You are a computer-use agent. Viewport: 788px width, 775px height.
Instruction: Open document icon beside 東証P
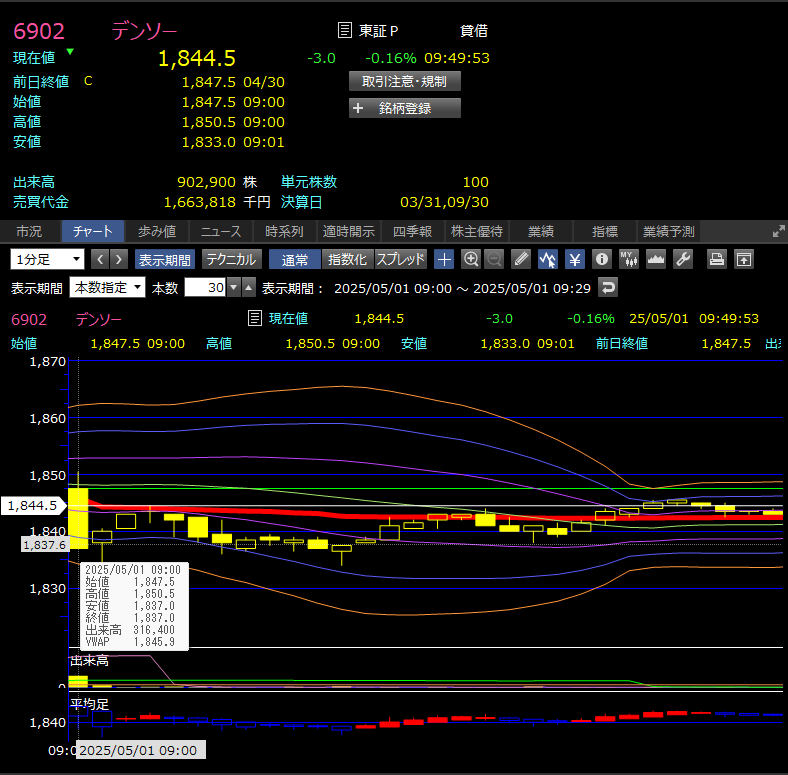click(344, 30)
